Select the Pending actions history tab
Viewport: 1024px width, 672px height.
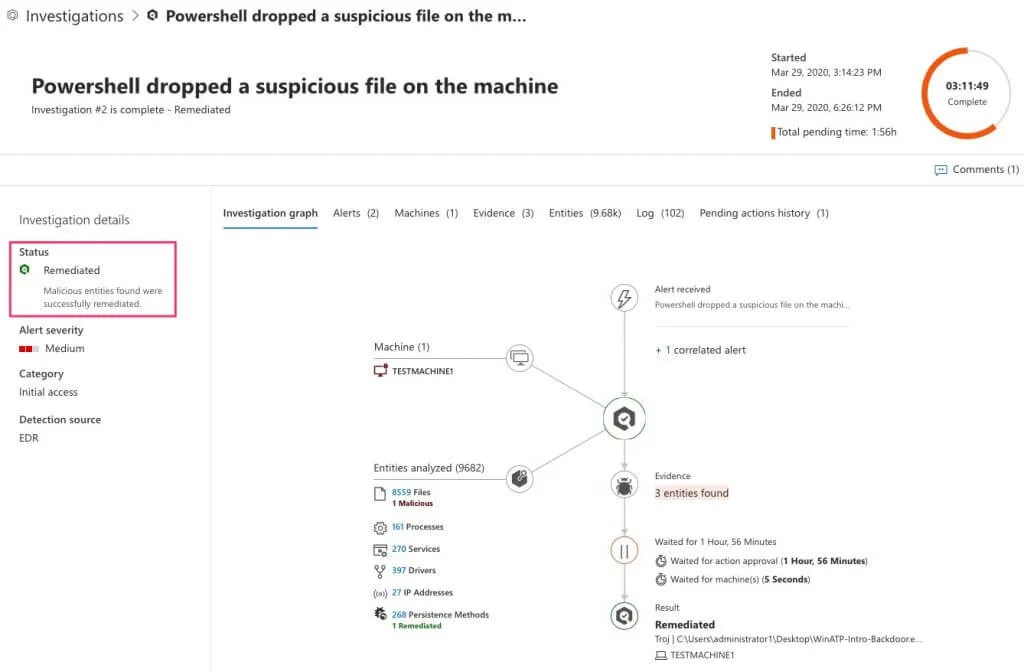pyautogui.click(x=763, y=213)
